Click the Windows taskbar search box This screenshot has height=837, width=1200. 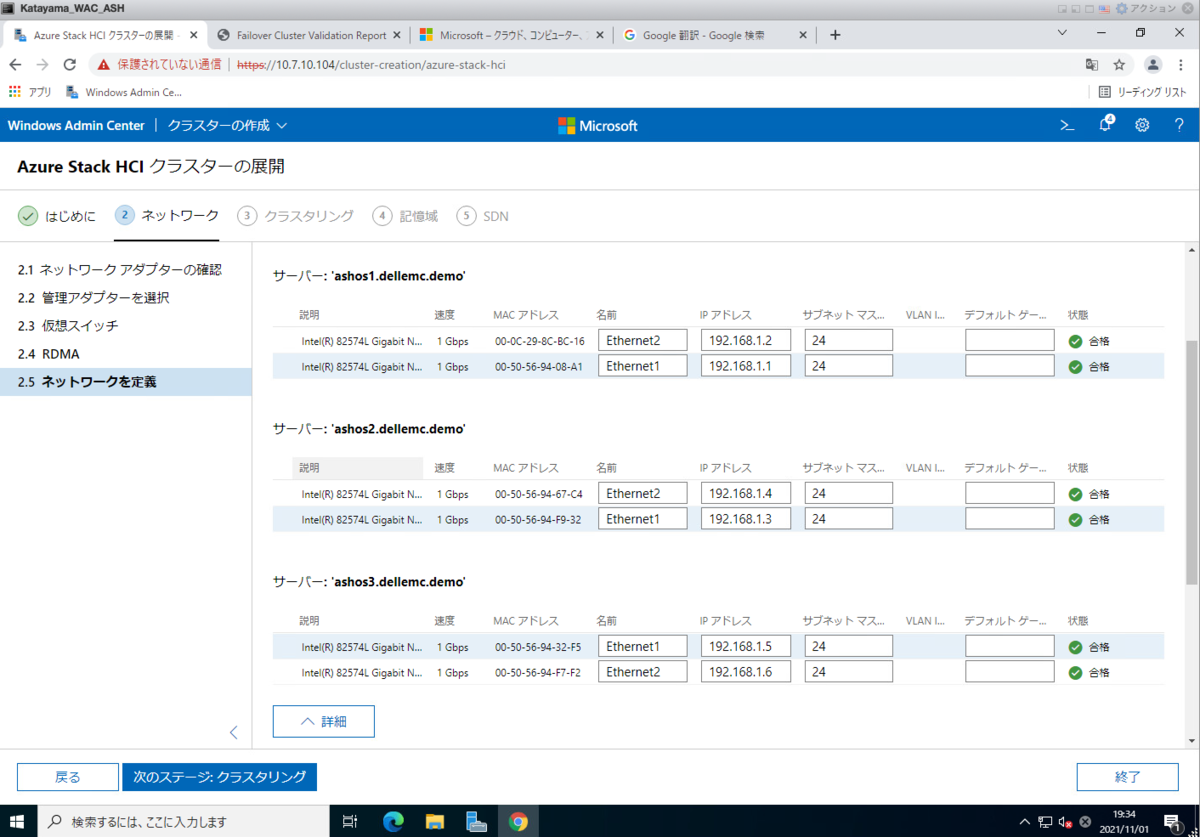click(183, 822)
